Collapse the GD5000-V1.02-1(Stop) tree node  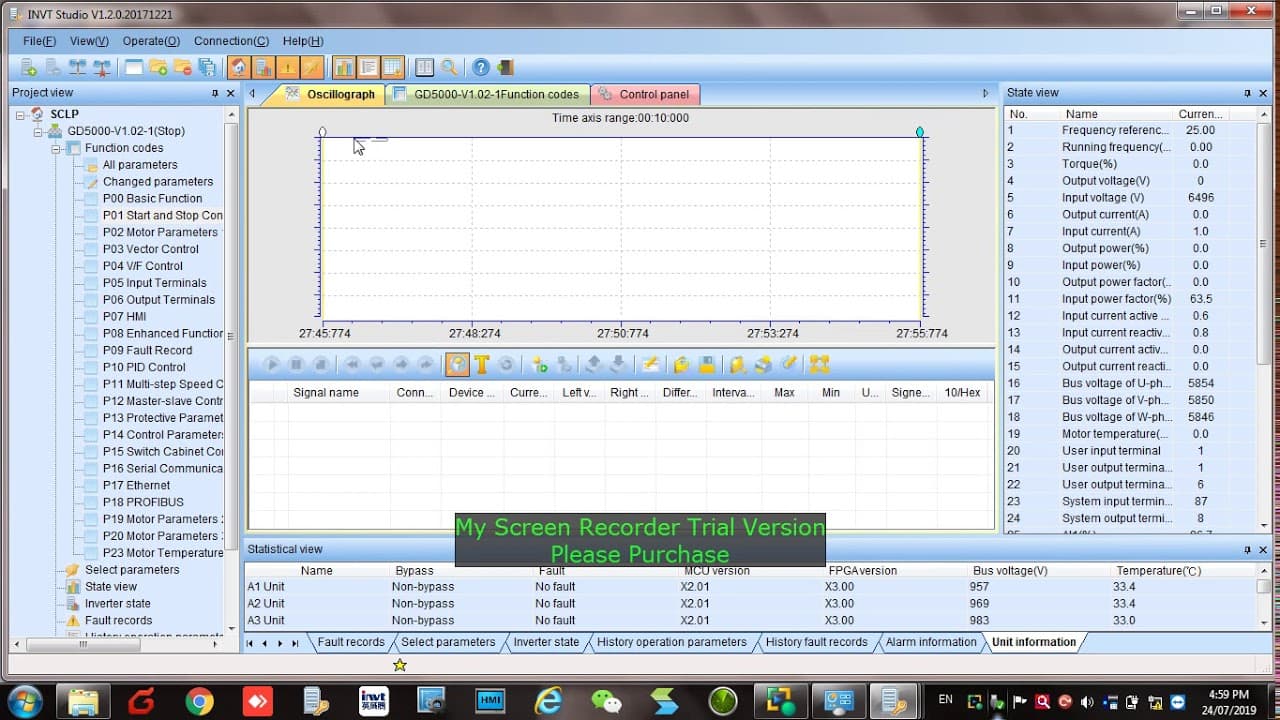(x=39, y=131)
